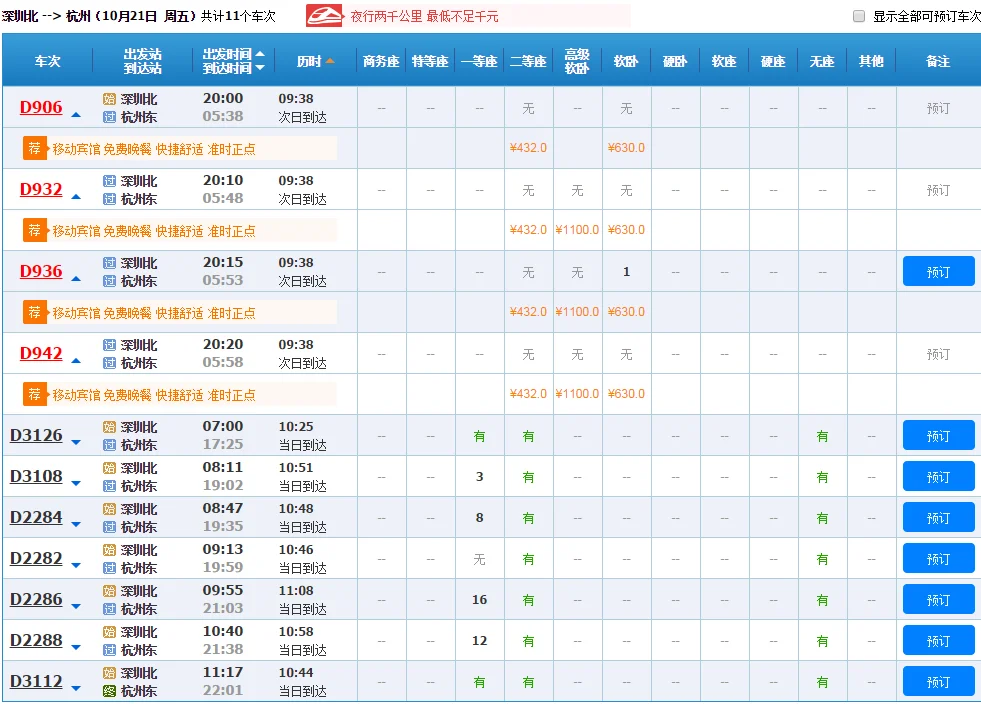Click the 终 terminal station badge for D3112
This screenshot has width=981, height=704.
(106, 690)
